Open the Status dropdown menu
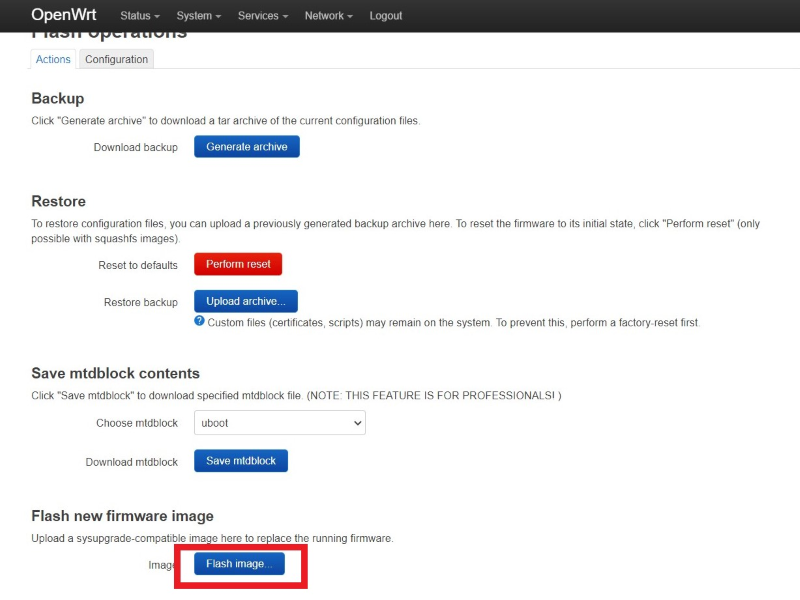Image resolution: width=800 pixels, height=600 pixels. click(139, 16)
